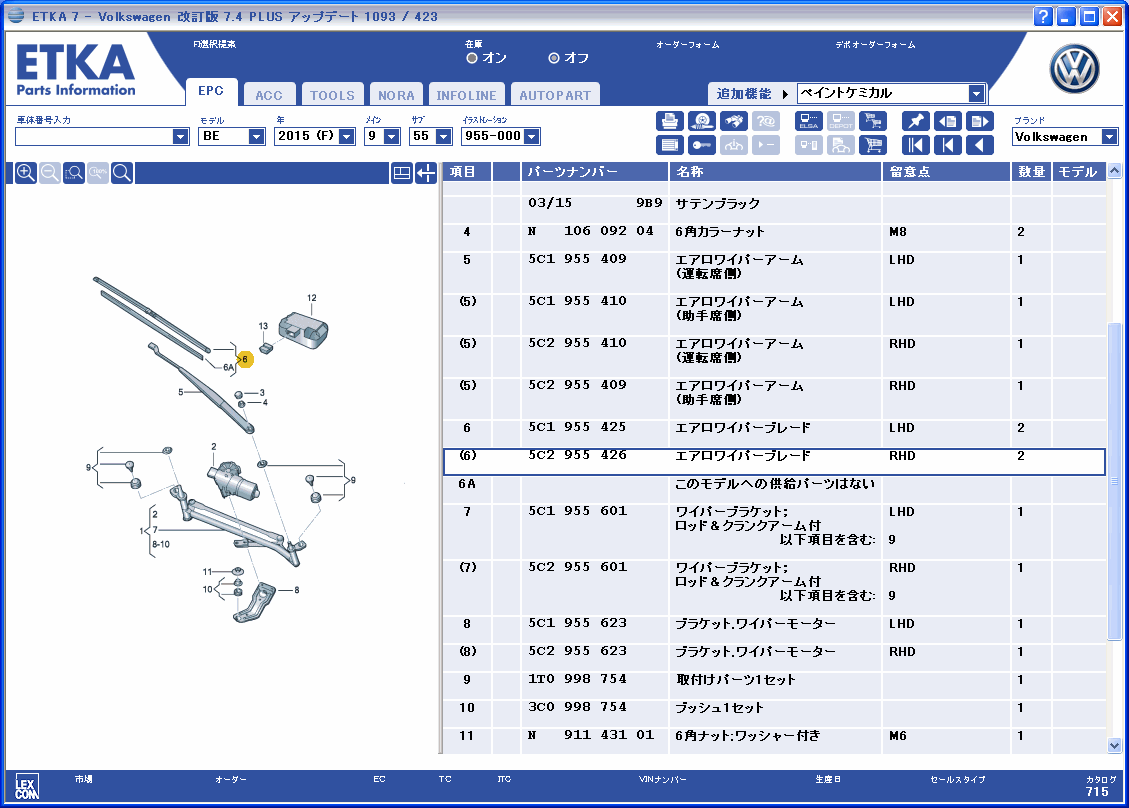Select the オフ stock radio button
Image resolution: width=1129 pixels, height=808 pixels.
554,58
